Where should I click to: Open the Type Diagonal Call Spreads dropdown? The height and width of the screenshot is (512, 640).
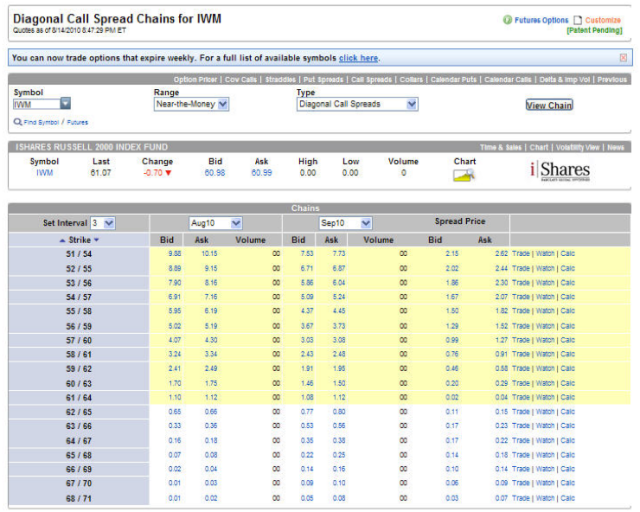pos(358,104)
